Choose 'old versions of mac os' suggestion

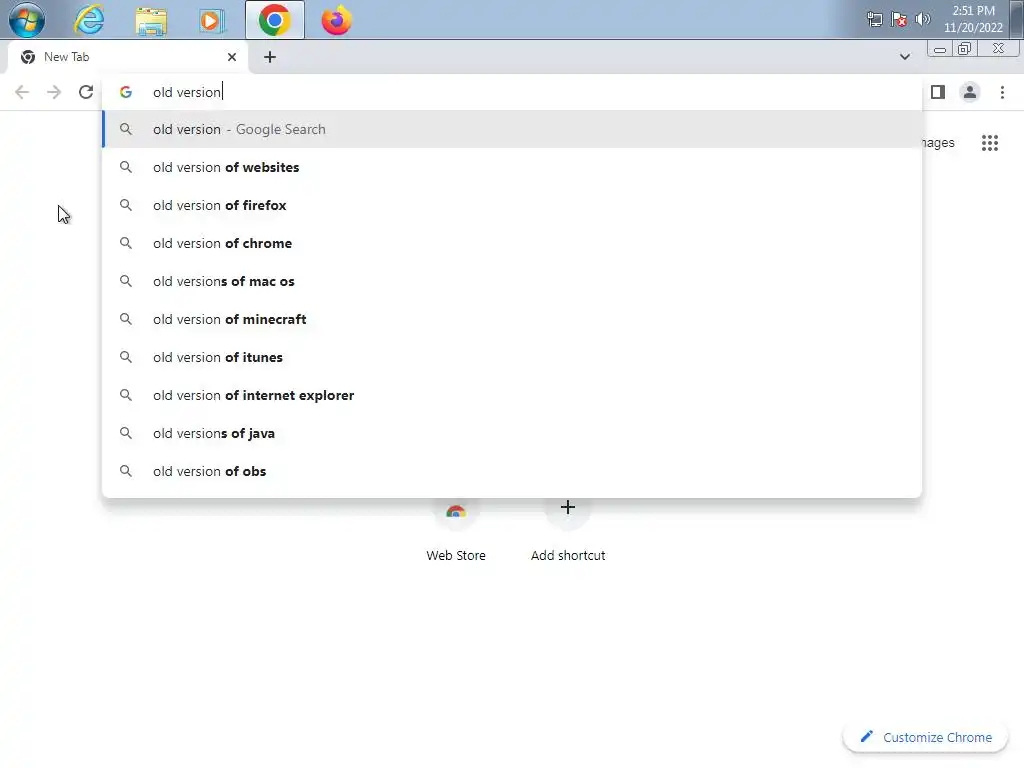(x=512, y=281)
